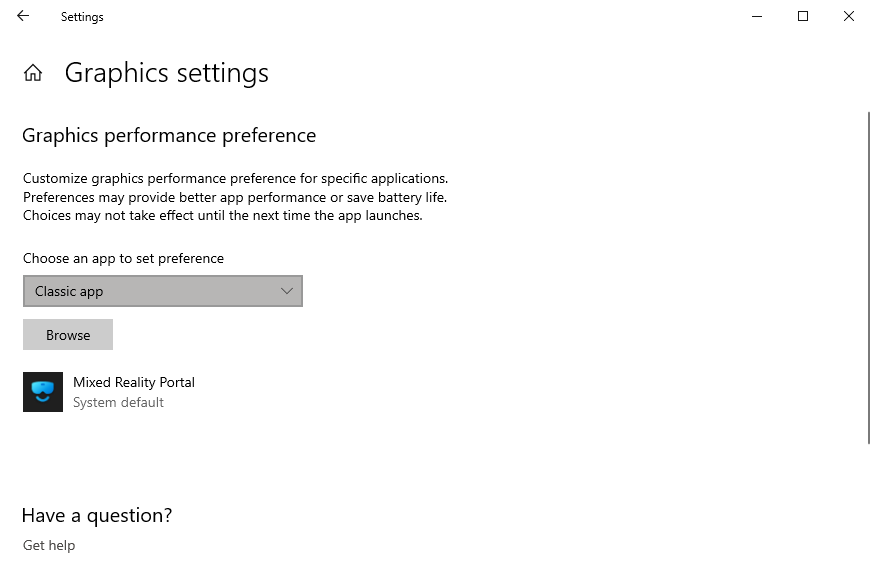Open the Get help link
The height and width of the screenshot is (570, 872).
point(49,545)
